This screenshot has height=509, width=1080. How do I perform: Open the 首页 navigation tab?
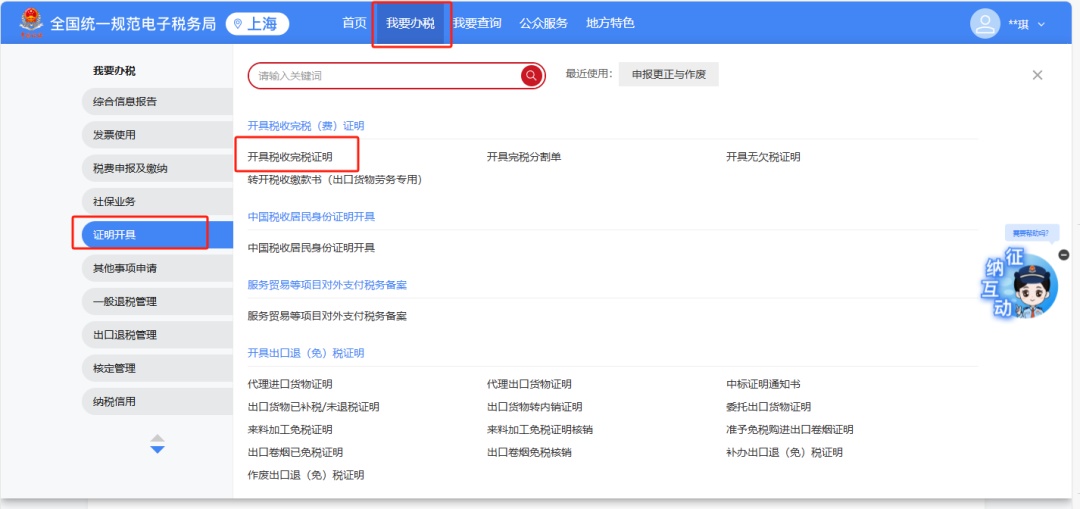click(x=354, y=23)
